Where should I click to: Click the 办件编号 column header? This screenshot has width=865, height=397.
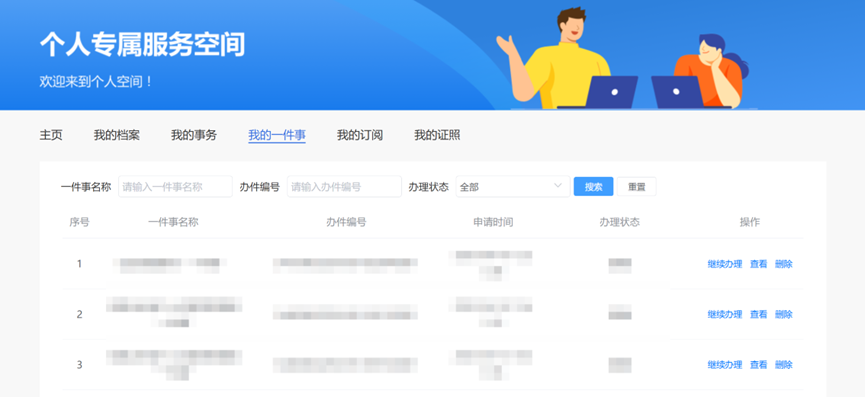coord(346,222)
